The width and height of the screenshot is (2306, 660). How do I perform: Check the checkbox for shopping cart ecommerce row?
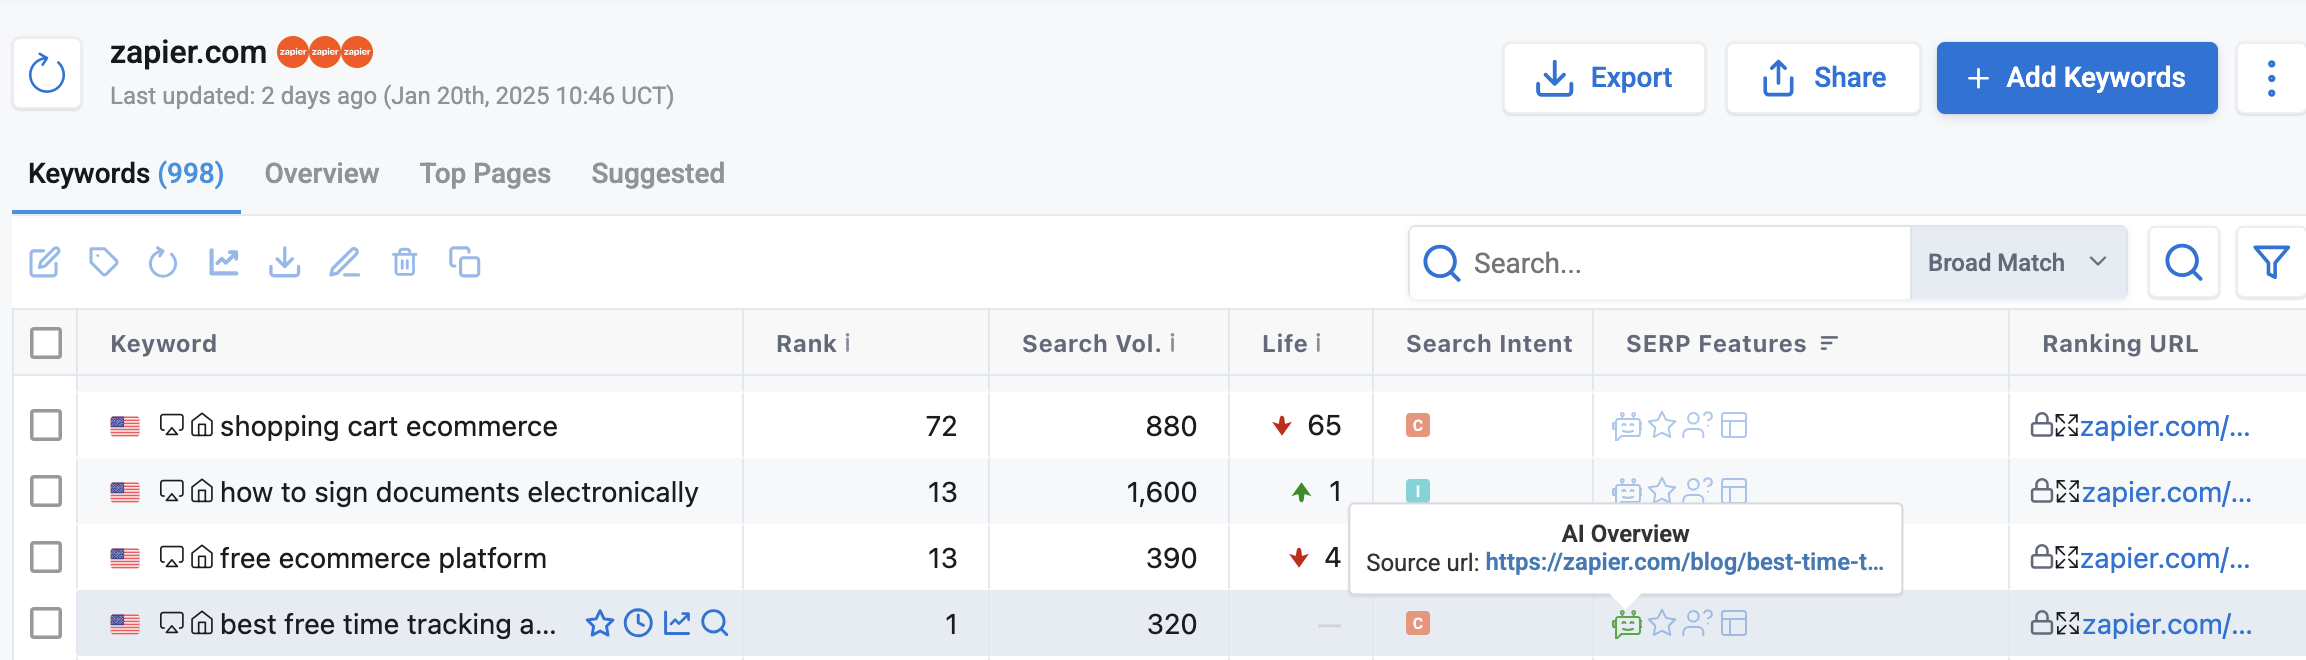45,425
